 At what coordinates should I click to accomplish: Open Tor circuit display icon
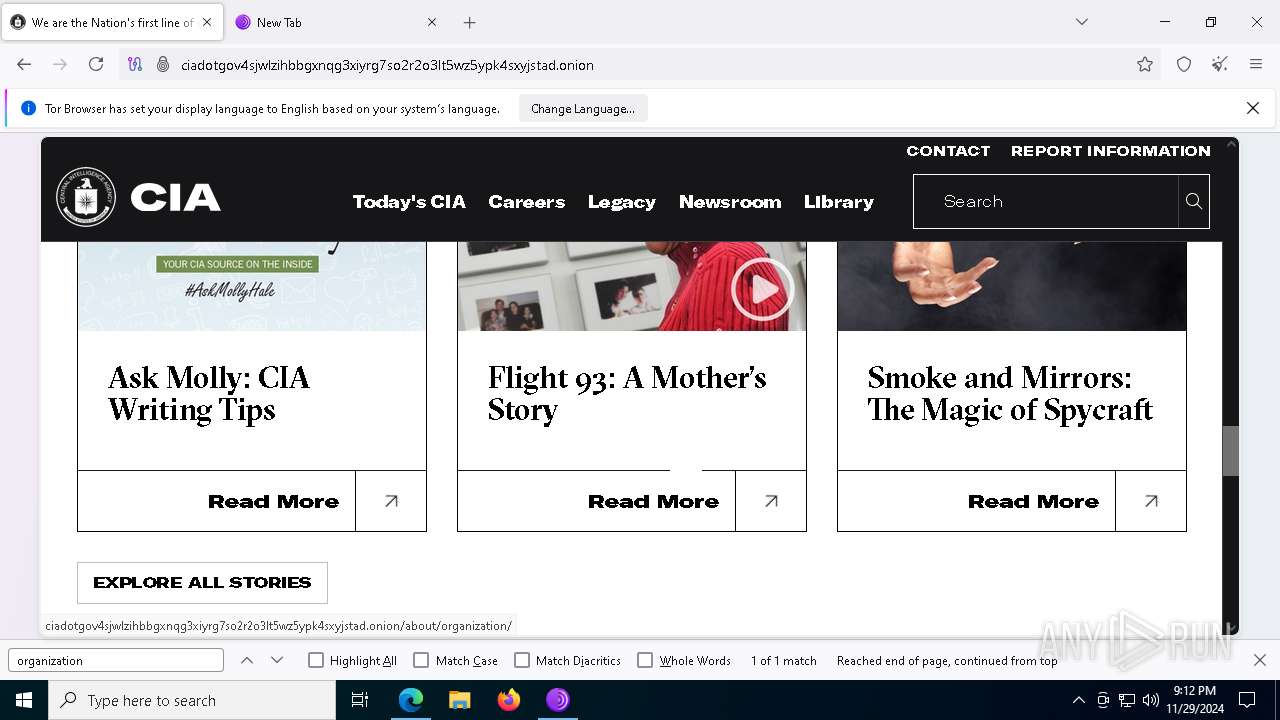pyautogui.click(x=135, y=64)
